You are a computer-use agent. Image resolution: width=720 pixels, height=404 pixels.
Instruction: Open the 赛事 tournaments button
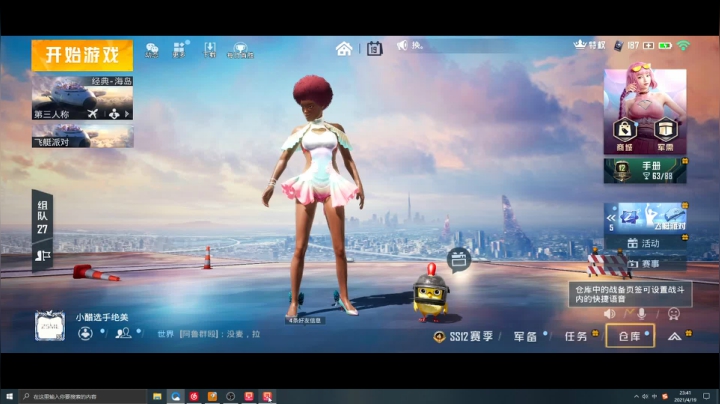point(645,264)
